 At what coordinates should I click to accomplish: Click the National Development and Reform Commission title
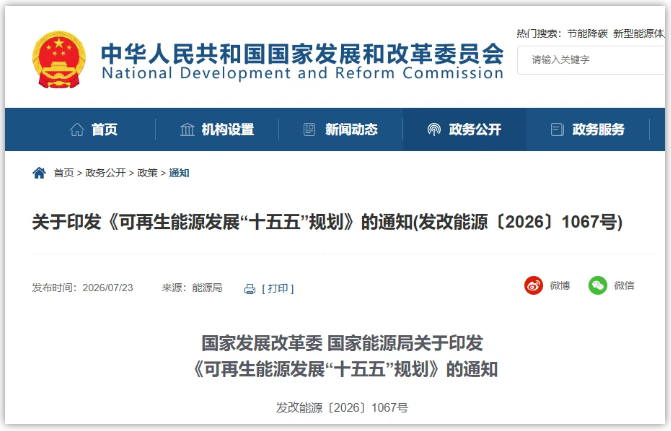click(x=303, y=73)
